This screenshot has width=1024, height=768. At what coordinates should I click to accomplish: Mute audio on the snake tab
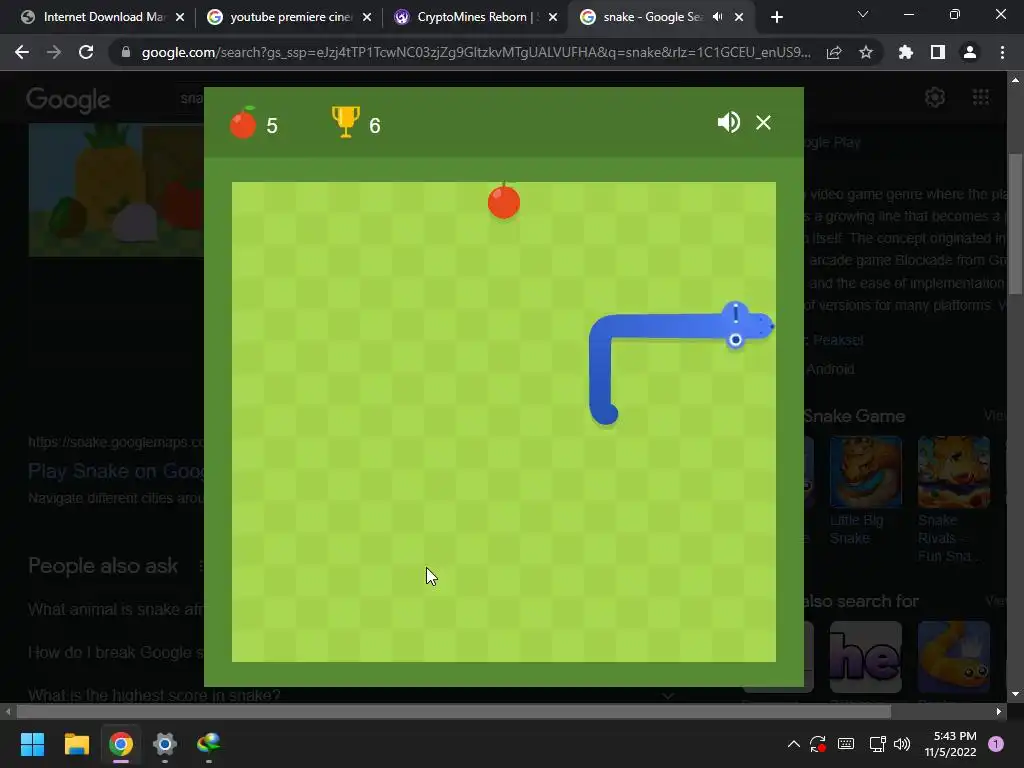718,17
